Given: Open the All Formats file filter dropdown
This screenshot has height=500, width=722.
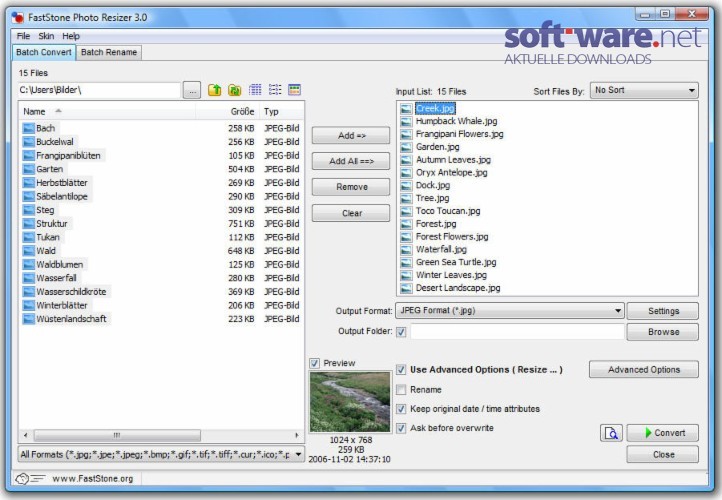Looking at the screenshot, I should coord(161,454).
